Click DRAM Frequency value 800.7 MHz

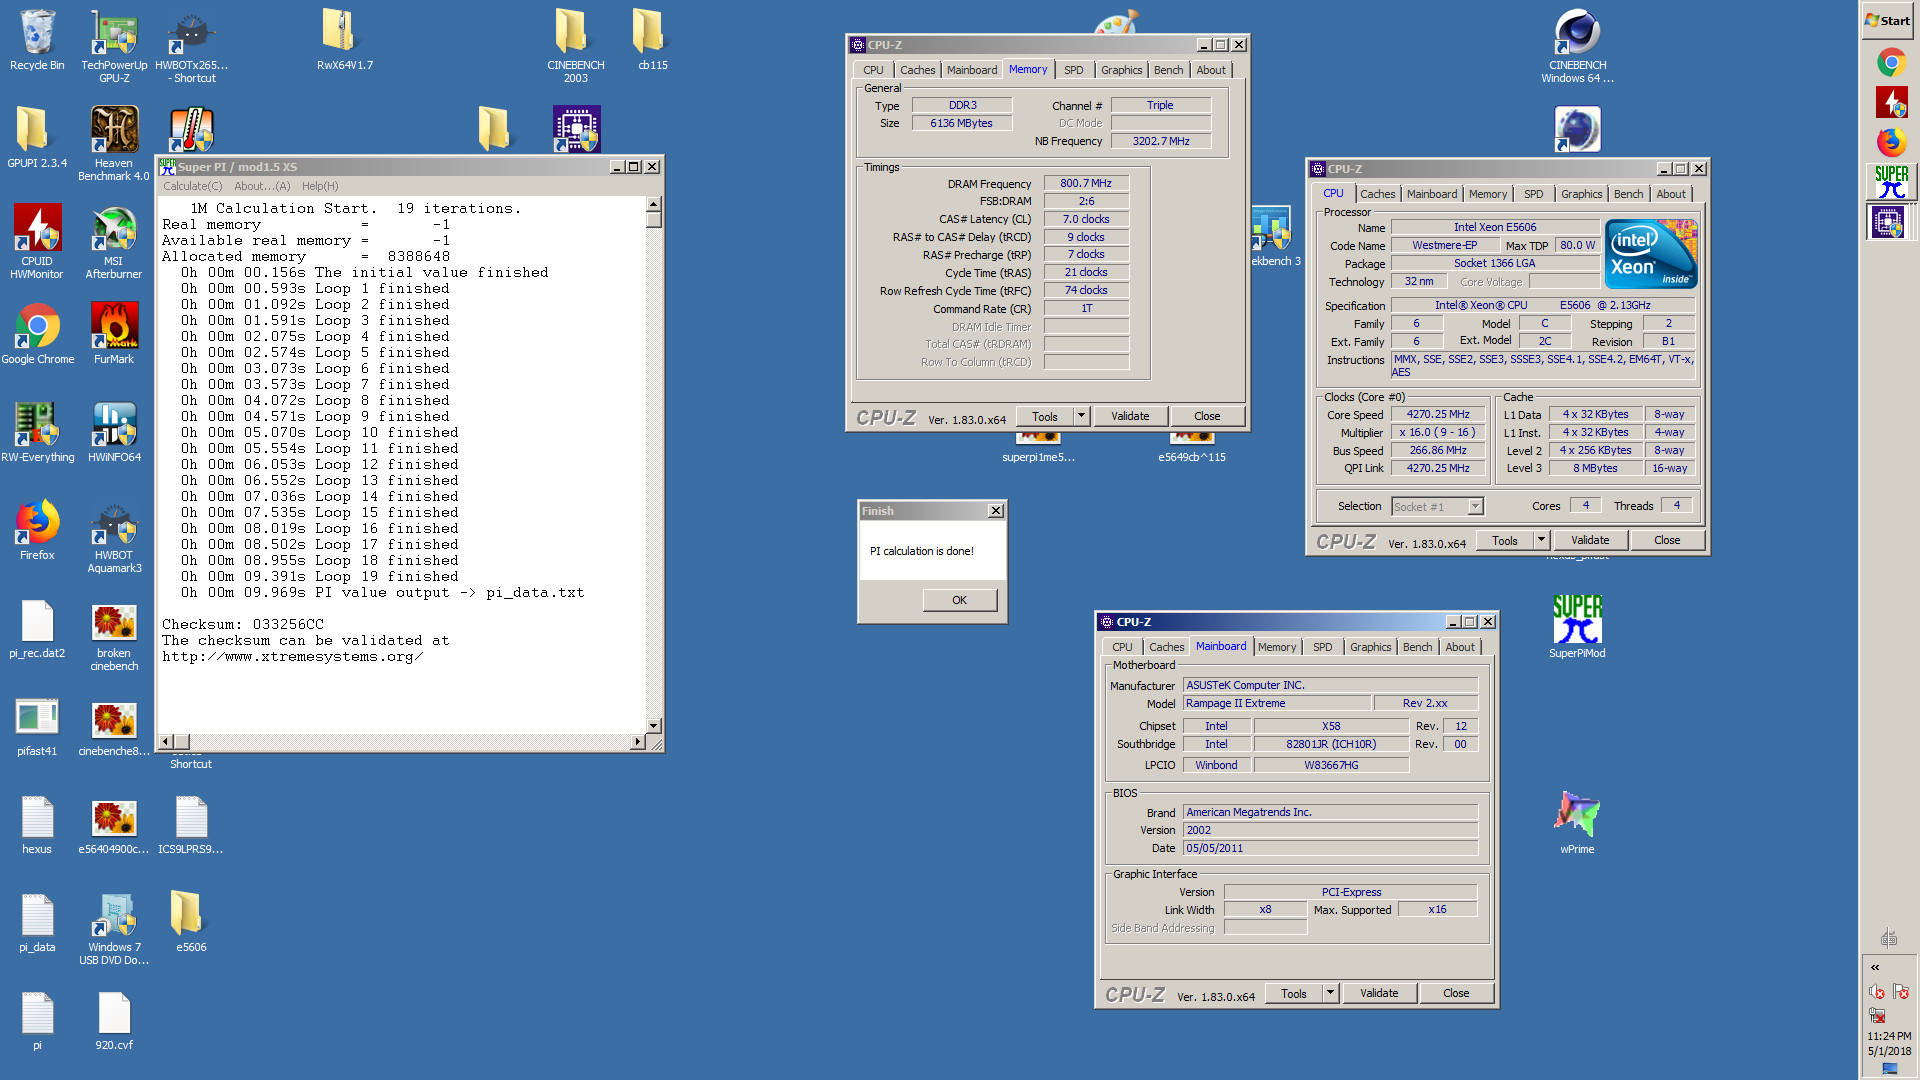pos(1086,184)
